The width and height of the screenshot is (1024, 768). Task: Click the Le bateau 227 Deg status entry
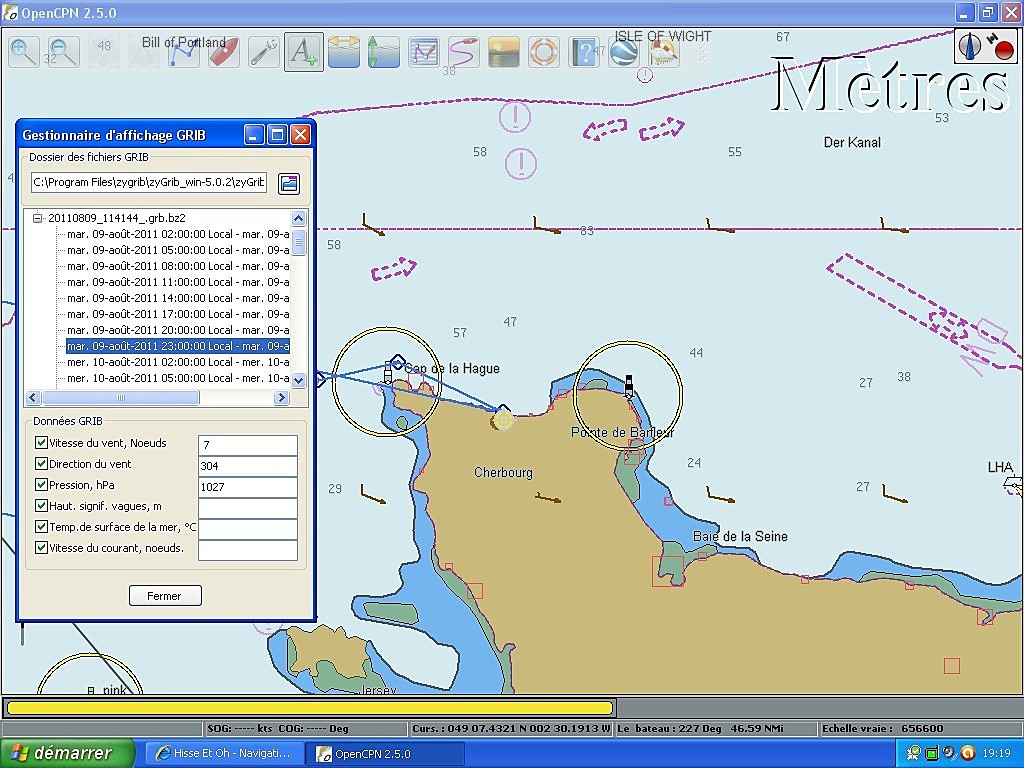715,728
